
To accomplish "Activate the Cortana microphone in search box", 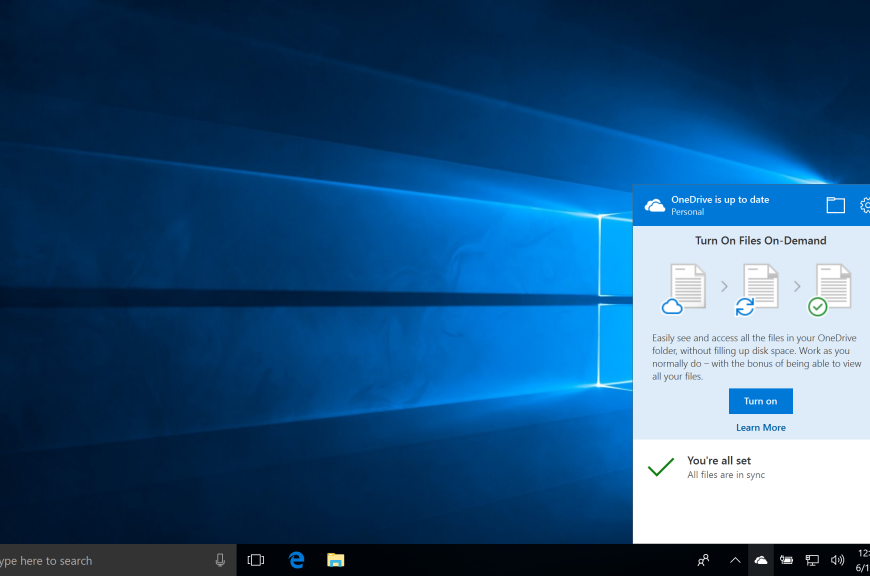I will [220, 560].
